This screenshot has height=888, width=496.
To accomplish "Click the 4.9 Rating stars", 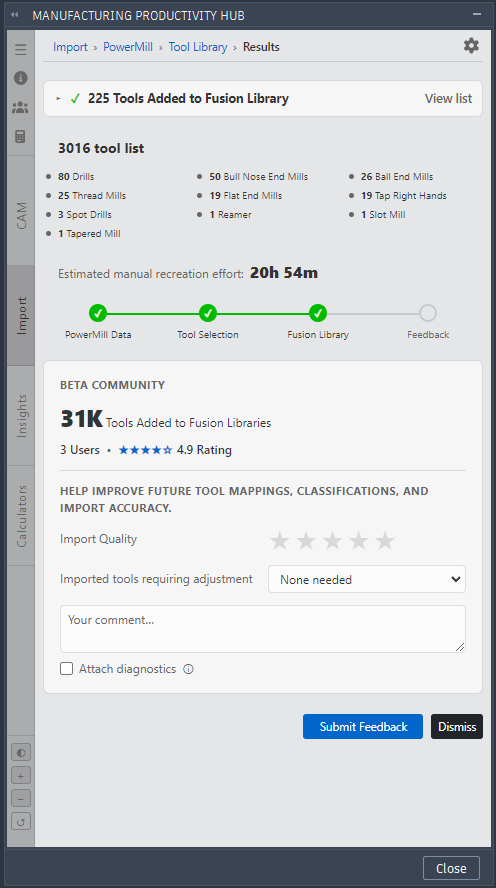I will [x=146, y=450].
